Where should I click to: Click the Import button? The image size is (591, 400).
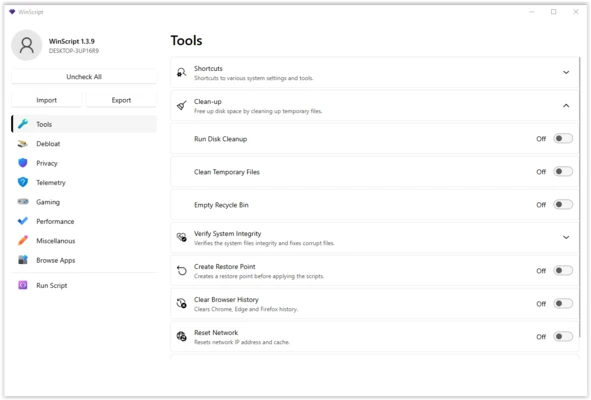coord(46,100)
